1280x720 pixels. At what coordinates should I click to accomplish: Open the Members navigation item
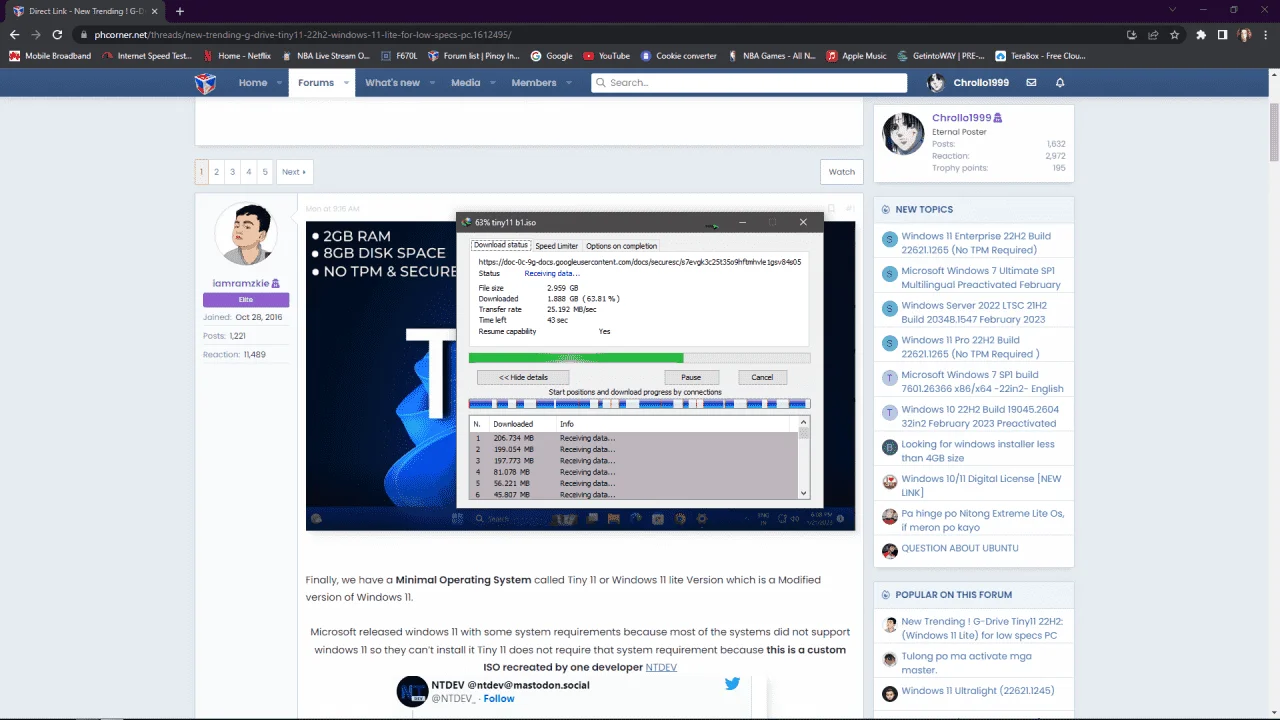click(x=534, y=83)
